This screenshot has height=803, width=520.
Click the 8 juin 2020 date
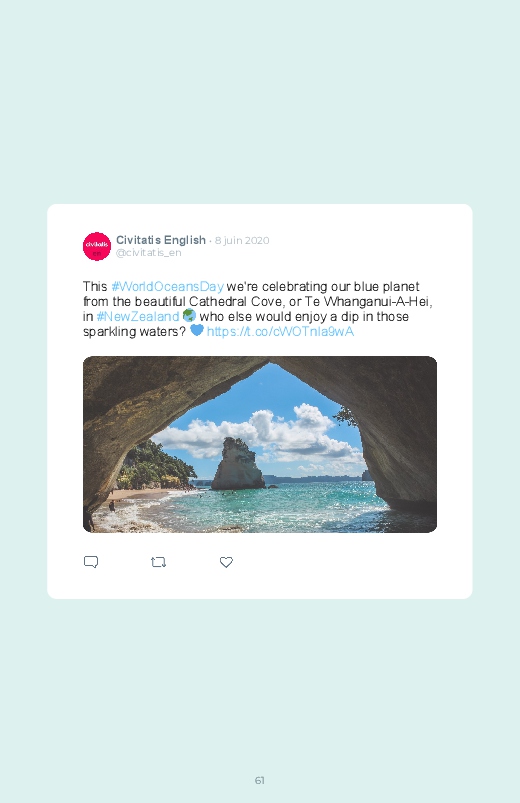[242, 240]
